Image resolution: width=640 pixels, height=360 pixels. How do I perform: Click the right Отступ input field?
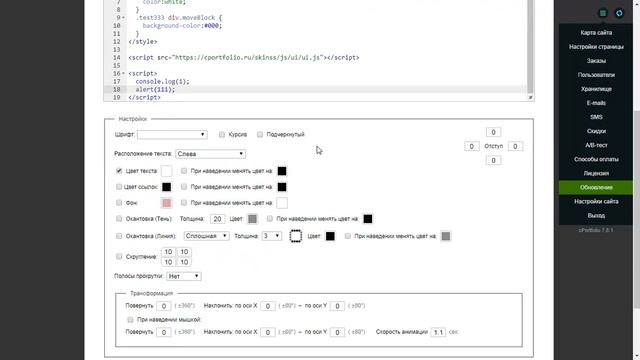coord(516,146)
